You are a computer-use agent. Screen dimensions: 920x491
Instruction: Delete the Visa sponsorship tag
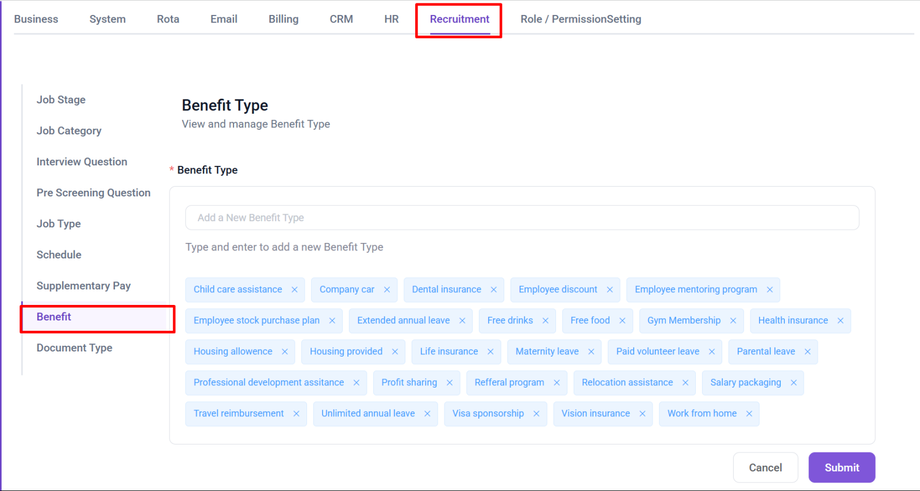pos(536,414)
